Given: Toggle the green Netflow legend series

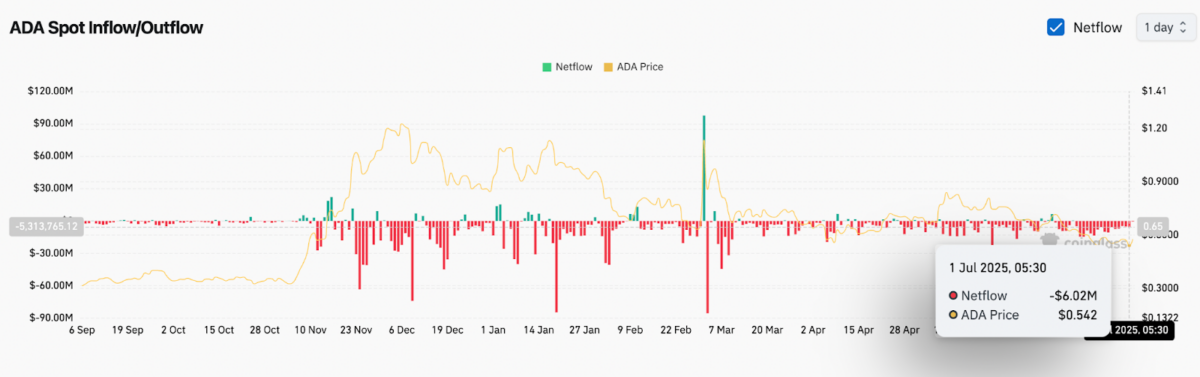Looking at the screenshot, I should click(x=567, y=67).
